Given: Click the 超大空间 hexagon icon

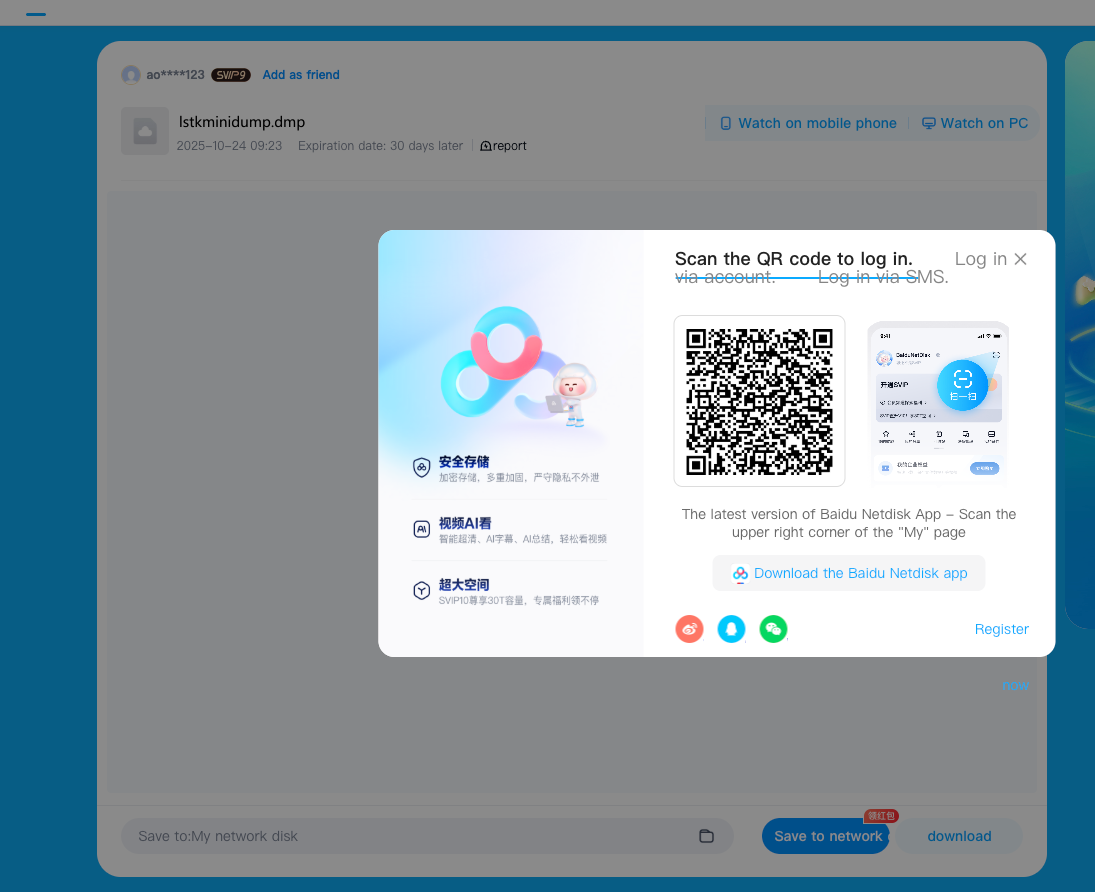Looking at the screenshot, I should (421, 590).
